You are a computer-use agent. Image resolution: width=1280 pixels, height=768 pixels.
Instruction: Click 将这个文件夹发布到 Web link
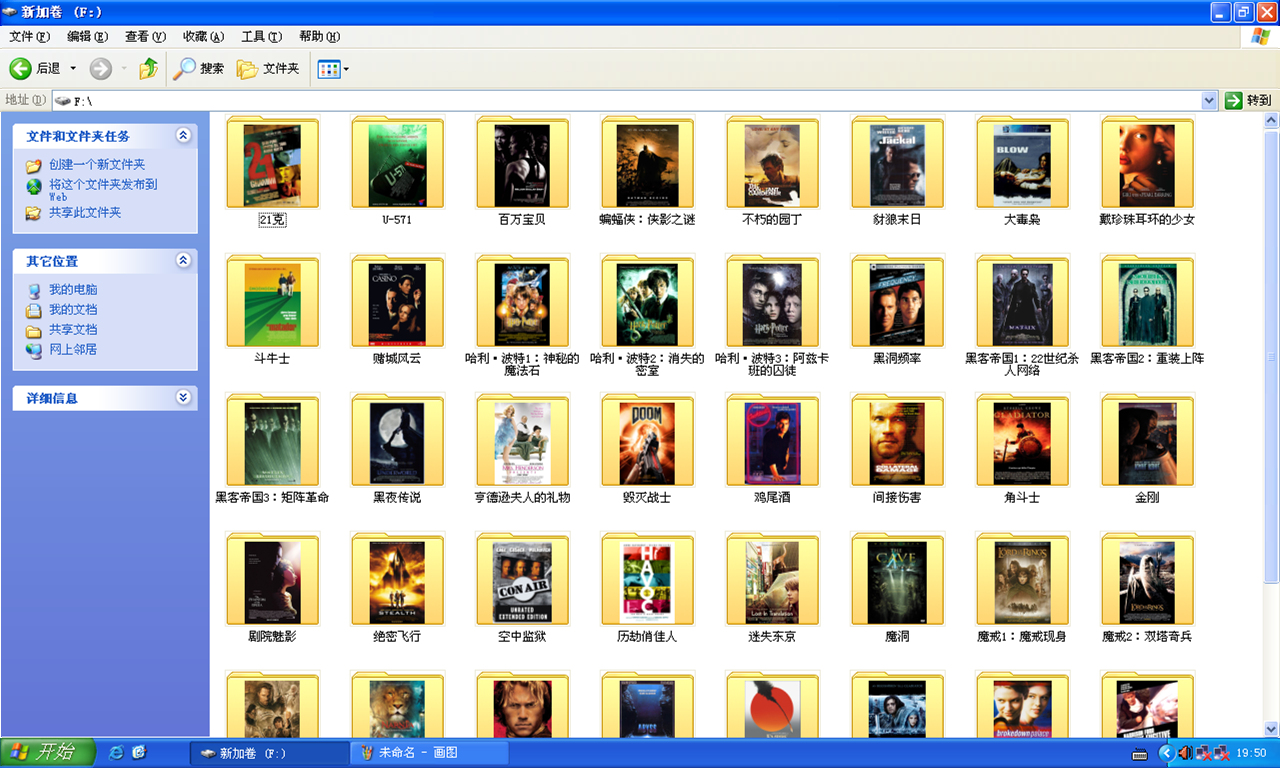[x=103, y=190]
